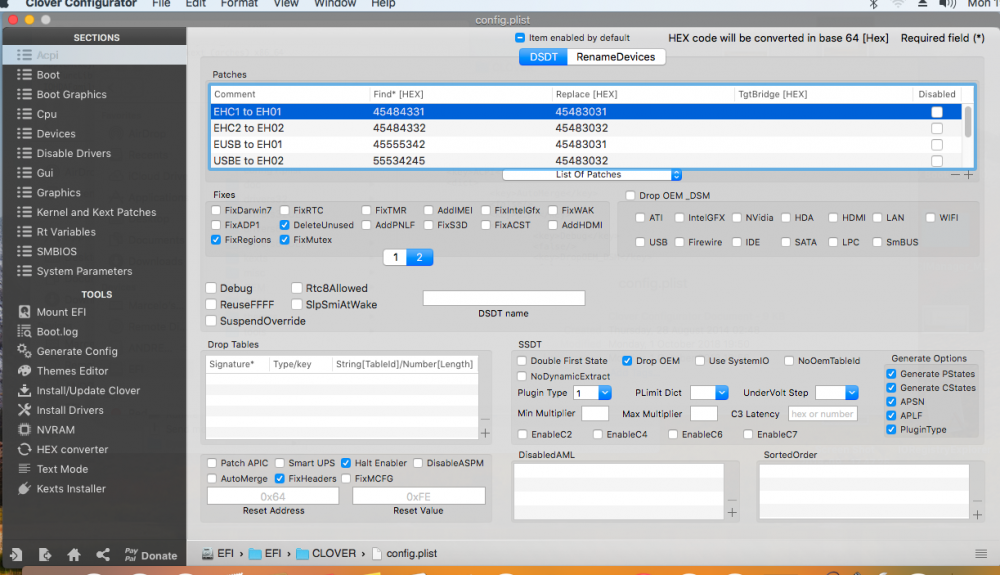Uncheck Halt Enabler option

coord(346,463)
